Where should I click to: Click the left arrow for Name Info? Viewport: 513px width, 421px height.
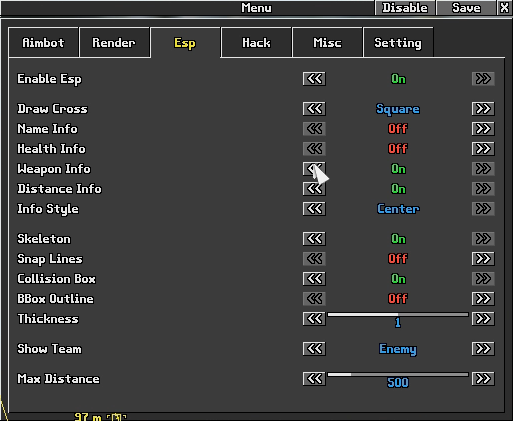[314, 129]
